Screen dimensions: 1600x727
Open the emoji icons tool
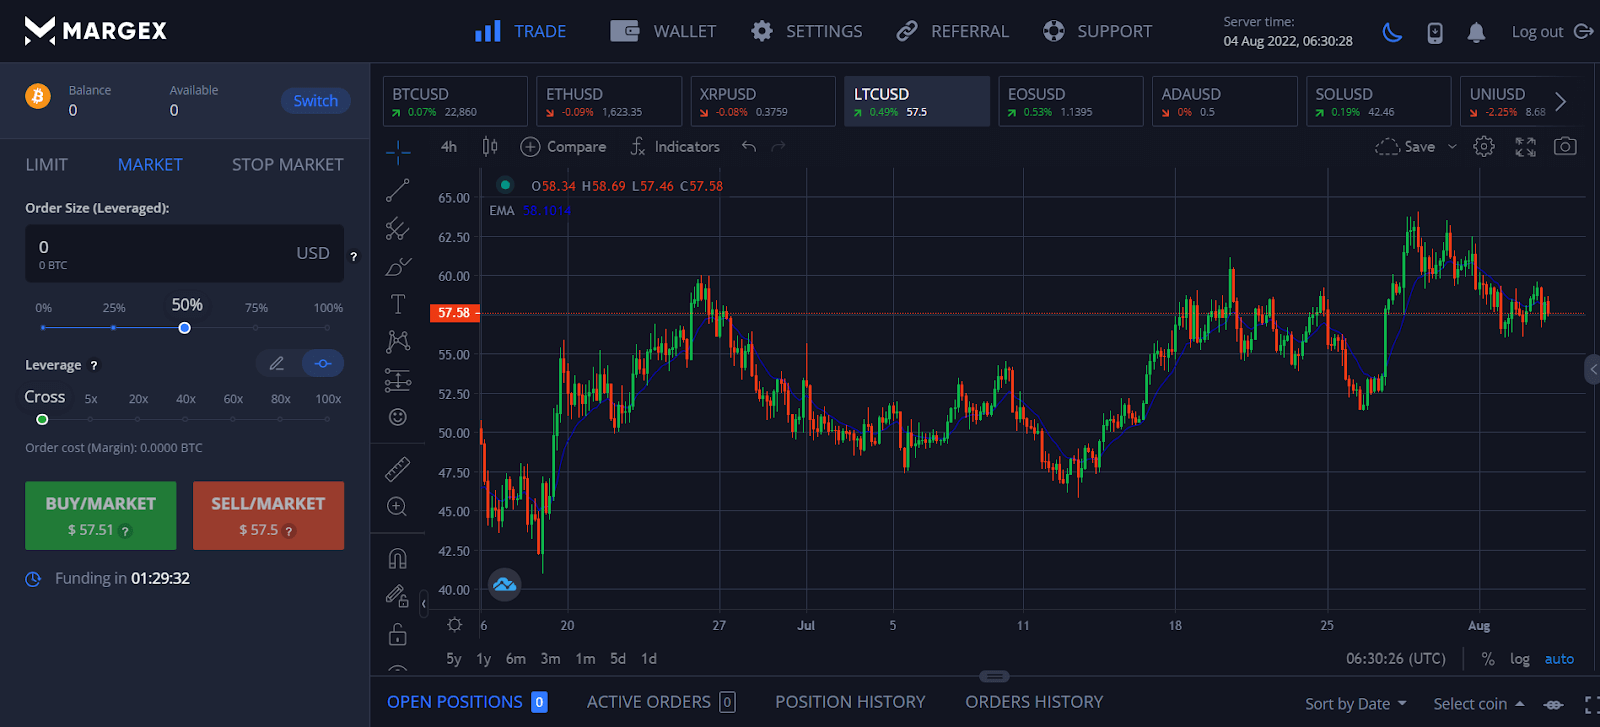(398, 417)
